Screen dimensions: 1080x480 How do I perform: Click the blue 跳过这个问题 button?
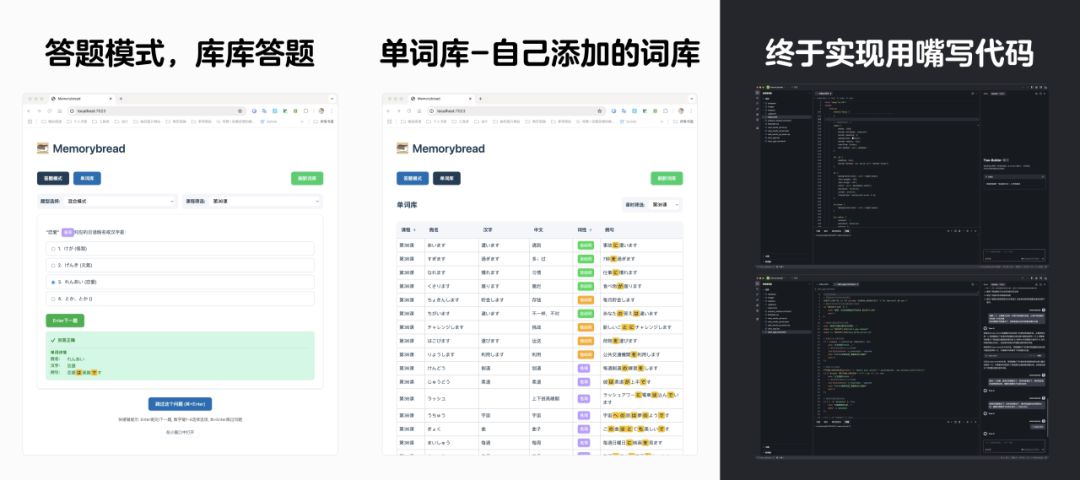pyautogui.click(x=180, y=404)
